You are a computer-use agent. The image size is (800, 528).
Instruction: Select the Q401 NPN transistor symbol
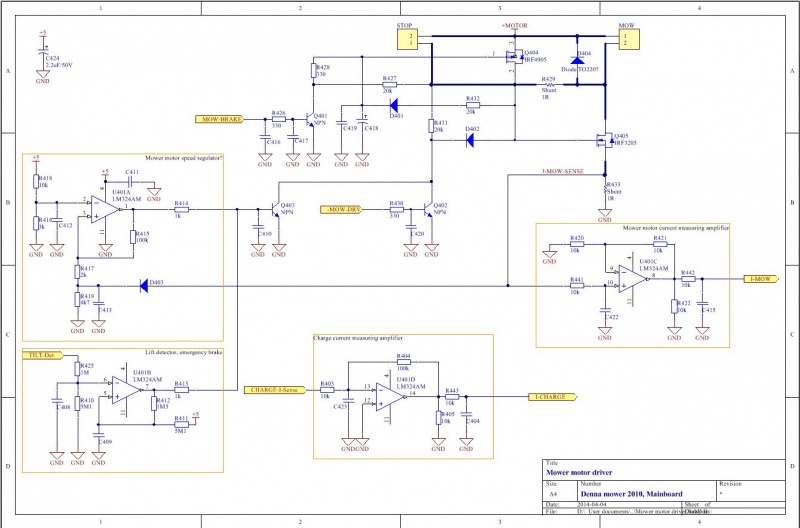click(310, 120)
